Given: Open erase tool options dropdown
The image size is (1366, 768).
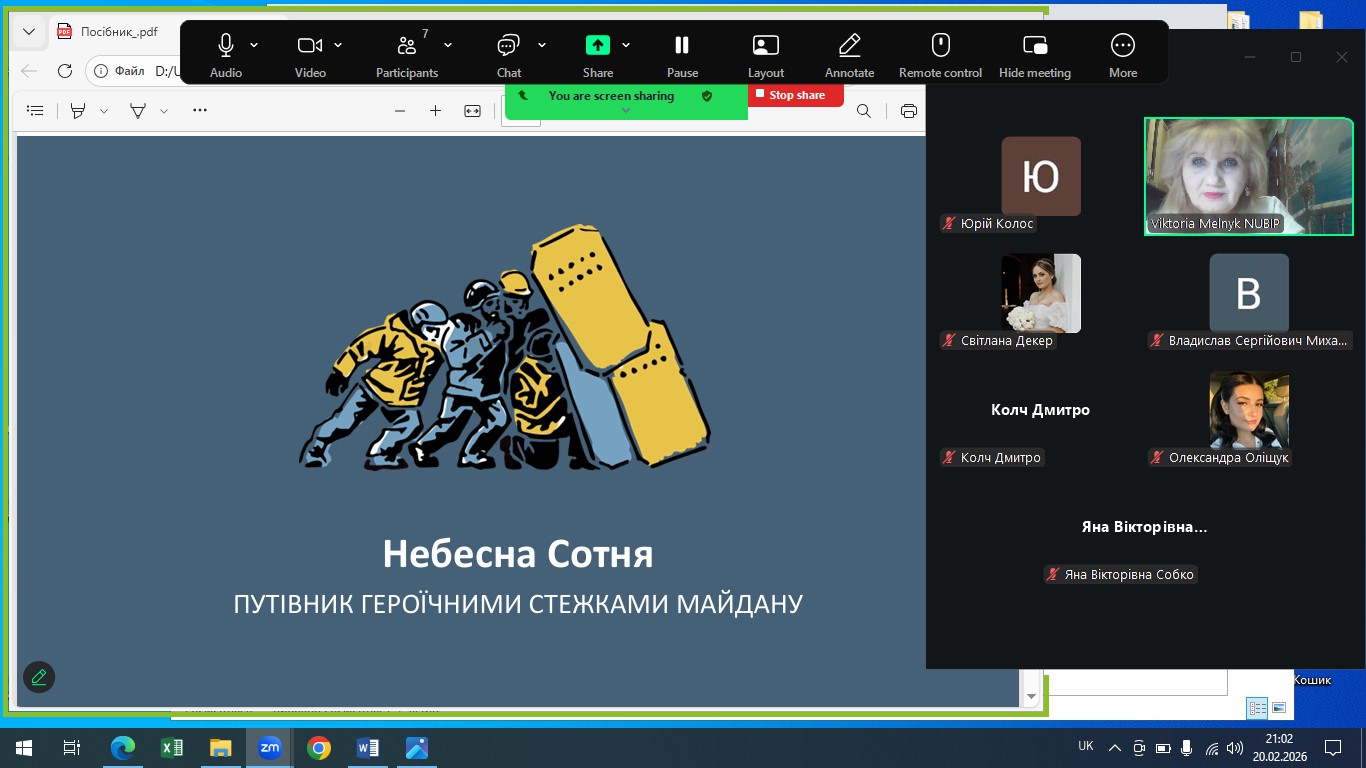Looking at the screenshot, I should pyautogui.click(x=164, y=111).
